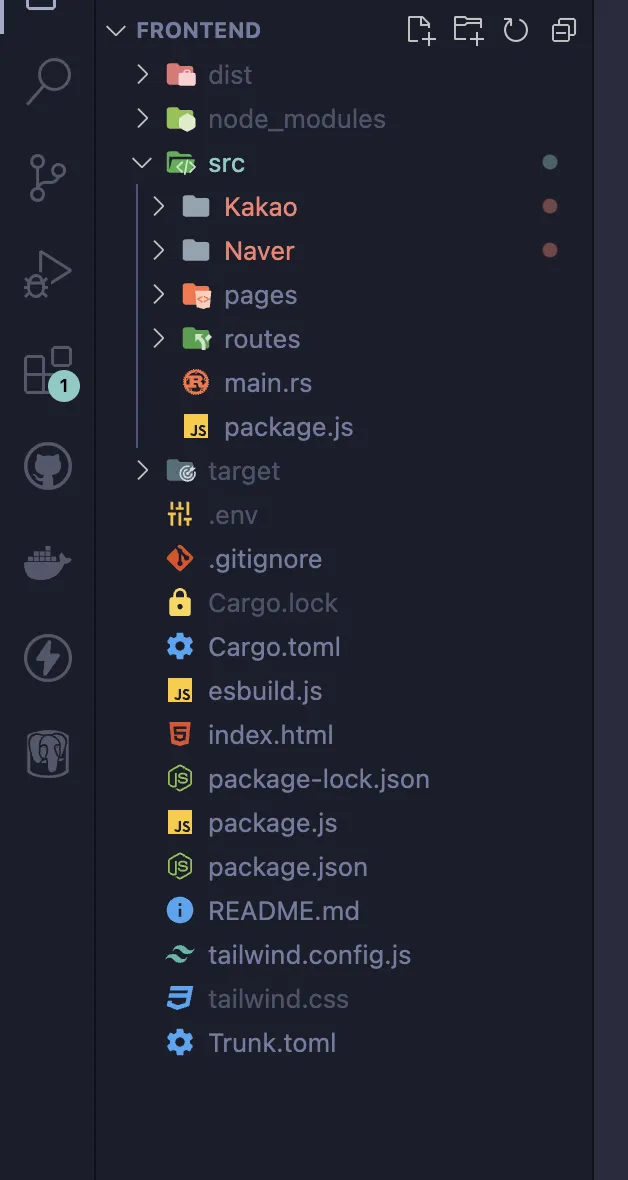Collapse all folders in explorer
628x1180 pixels.
[563, 30]
